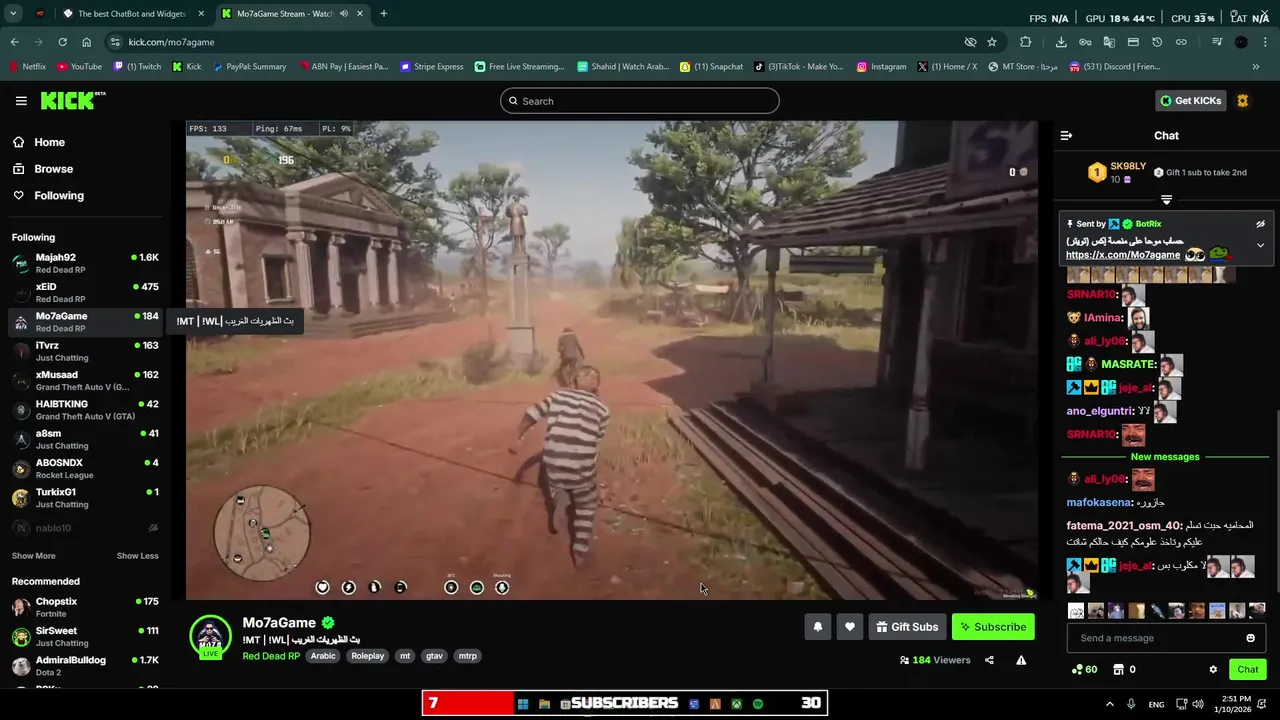Mute the Mo7aGame Stream browser tab audio

344,14
